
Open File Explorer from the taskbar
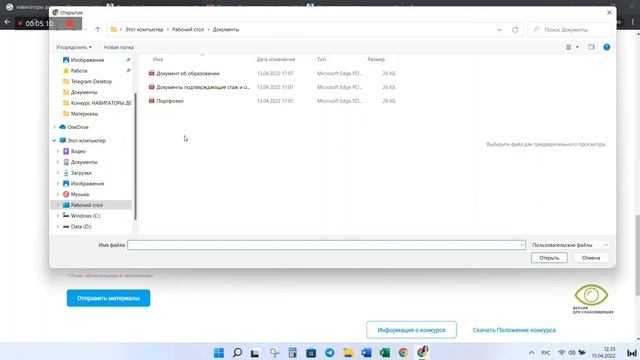pos(348,353)
